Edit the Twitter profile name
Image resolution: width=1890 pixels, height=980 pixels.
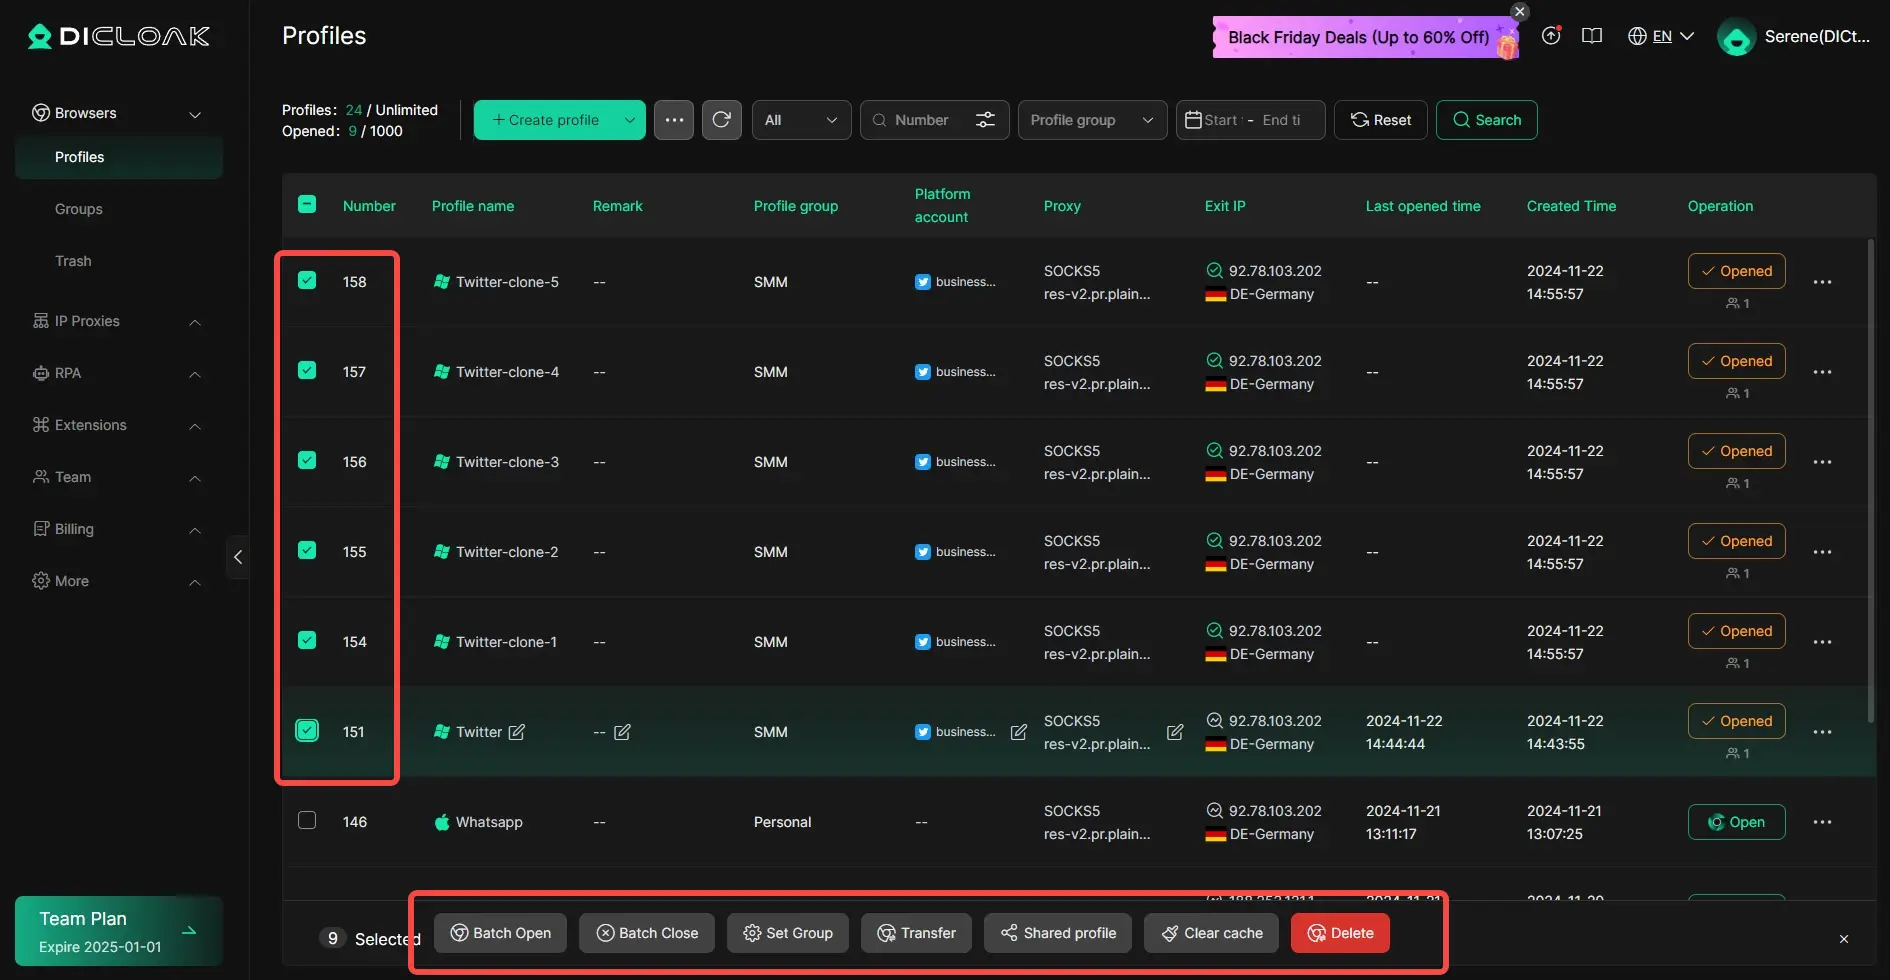point(517,732)
